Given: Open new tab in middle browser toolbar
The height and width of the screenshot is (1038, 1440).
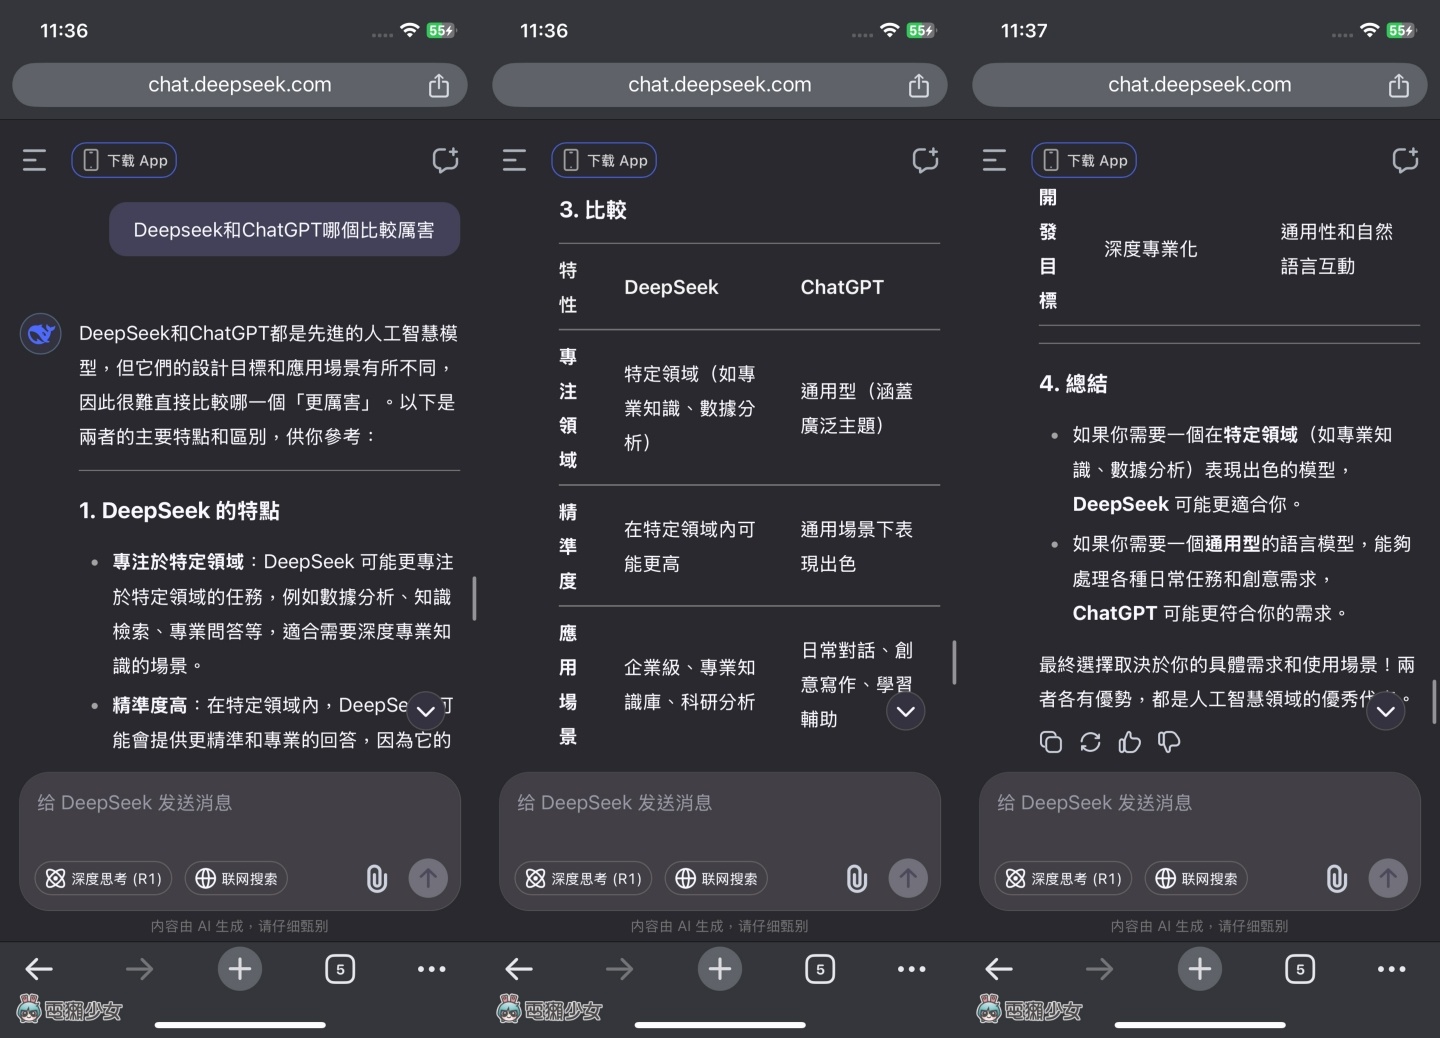Looking at the screenshot, I should 720,968.
